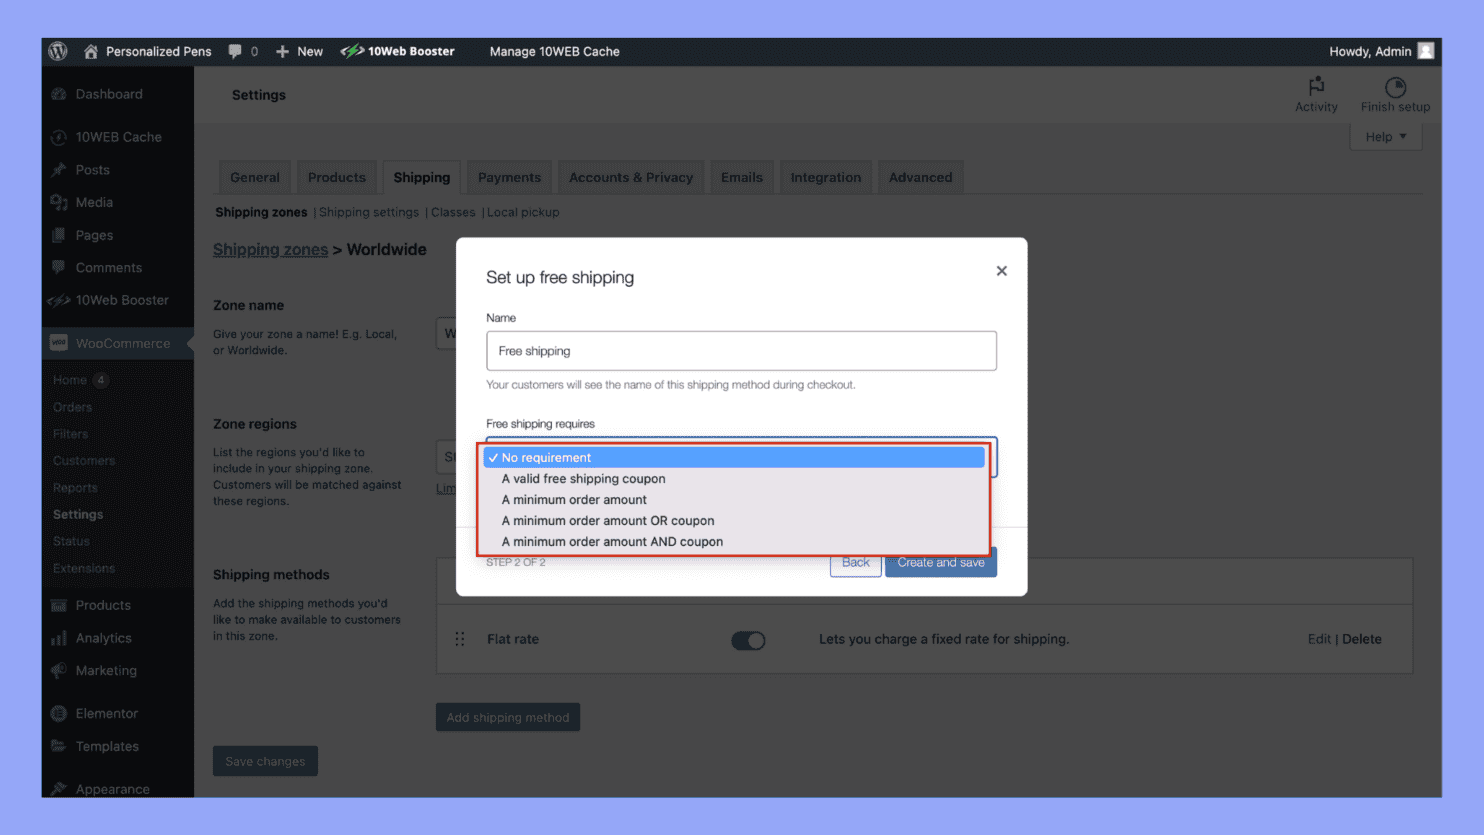This screenshot has width=1484, height=835.
Task: Choose 'A valid free shipping coupon' option
Action: click(584, 478)
